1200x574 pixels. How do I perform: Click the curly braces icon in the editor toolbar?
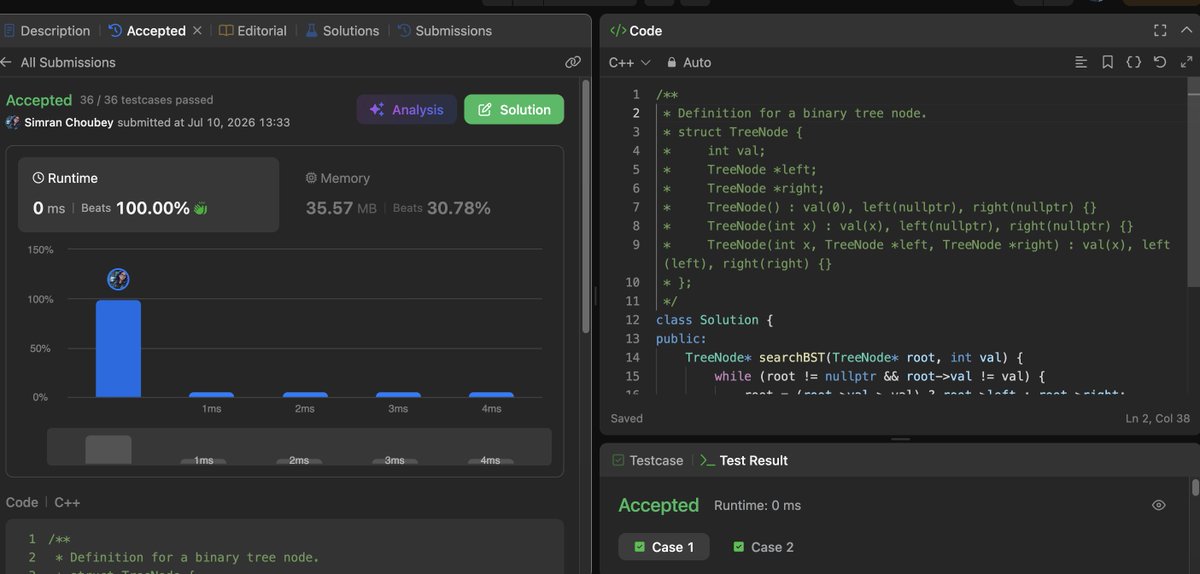point(1133,62)
